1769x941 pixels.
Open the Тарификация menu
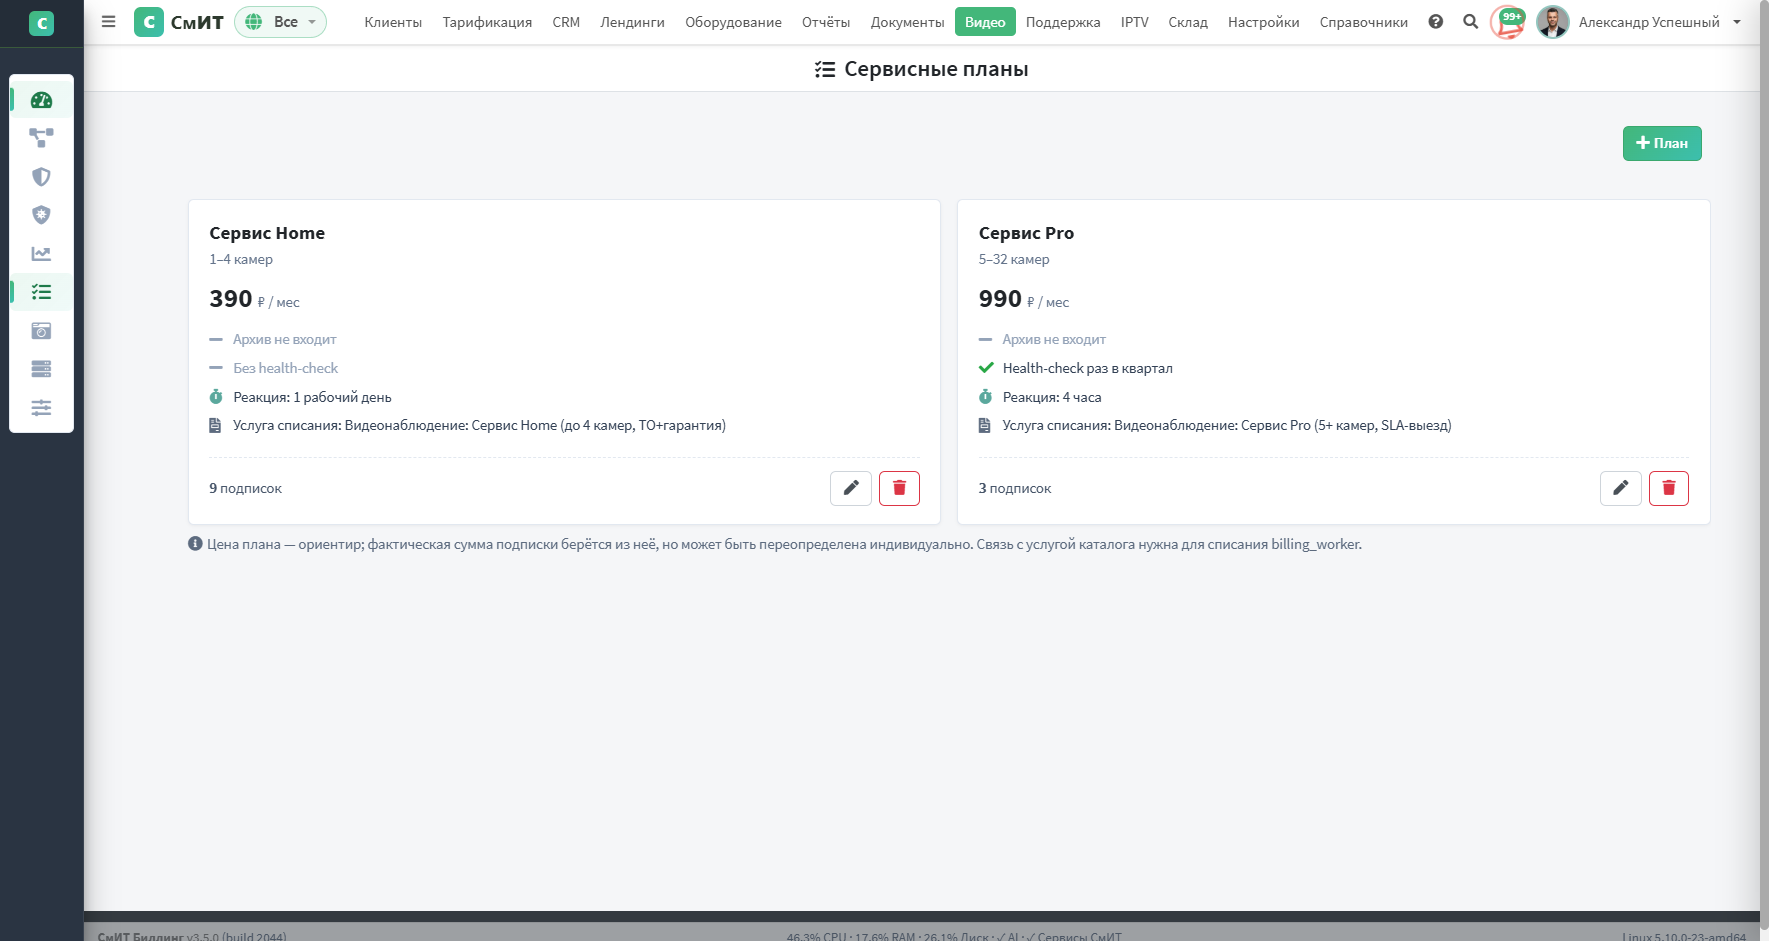point(487,22)
